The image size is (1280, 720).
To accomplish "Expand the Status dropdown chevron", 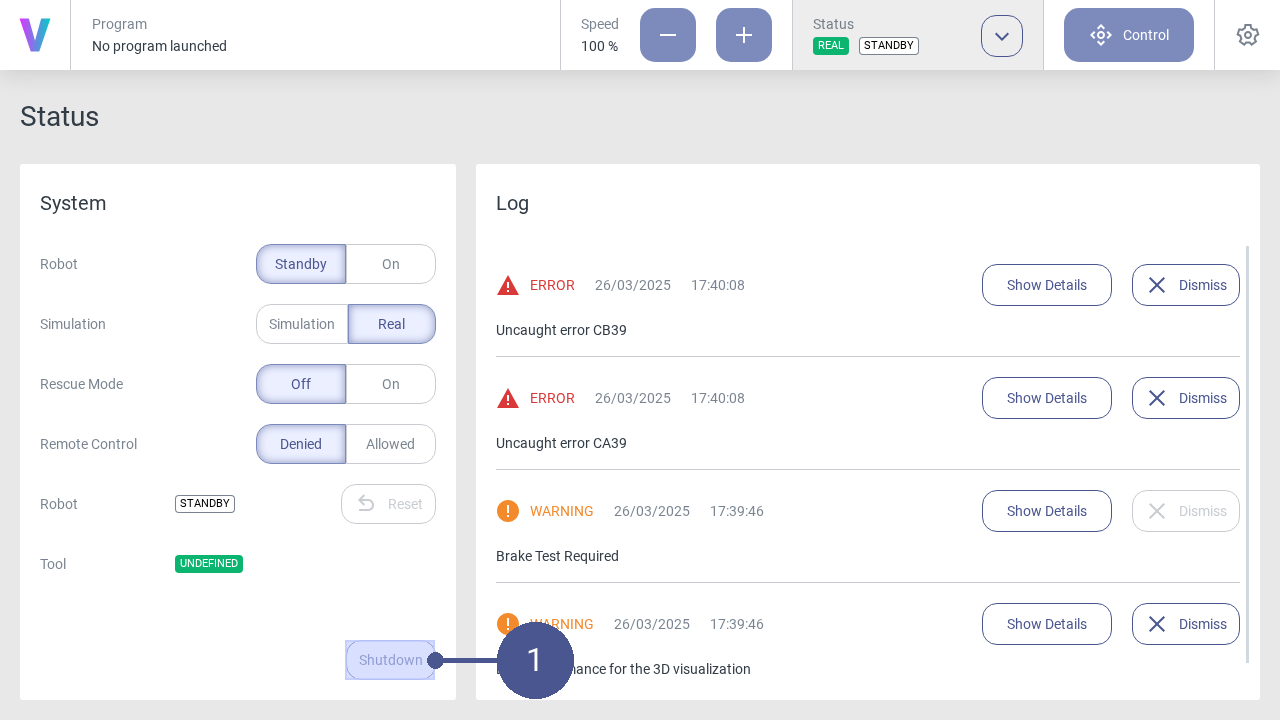I will [1001, 34].
